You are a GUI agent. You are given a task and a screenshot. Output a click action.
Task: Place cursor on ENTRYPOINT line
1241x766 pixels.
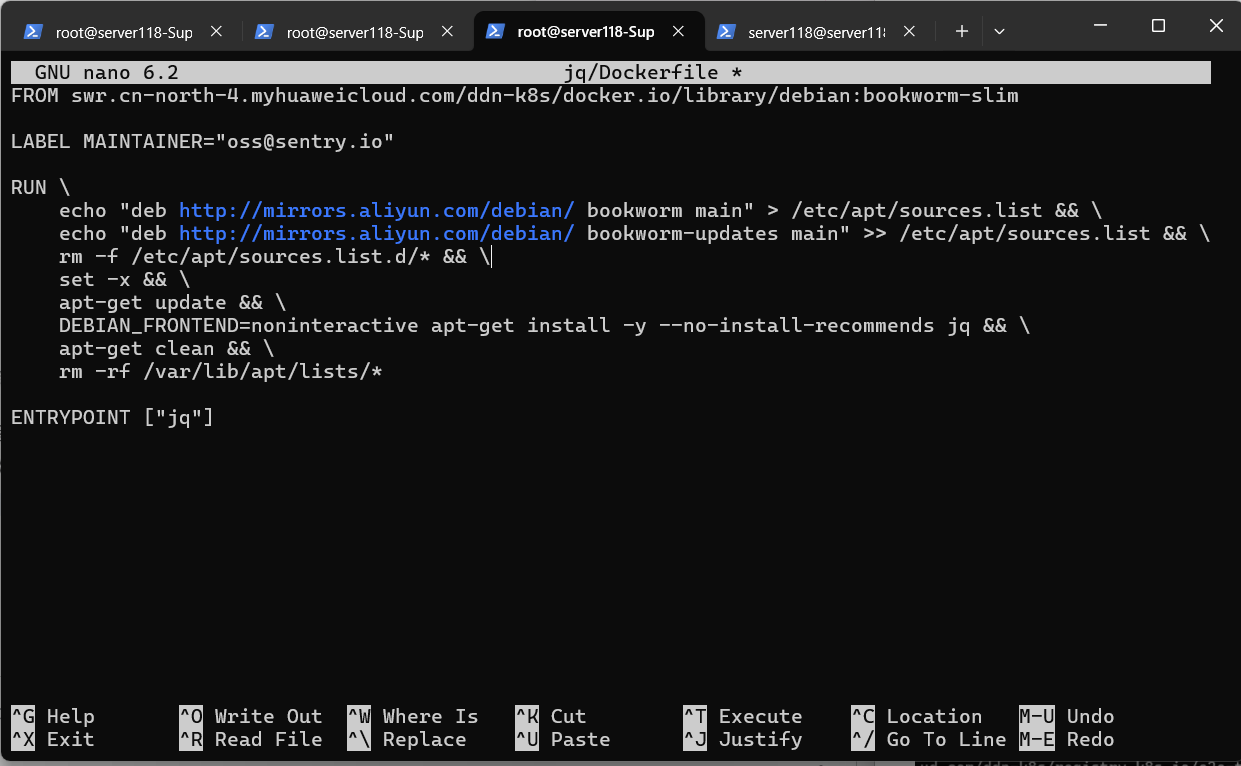click(112, 417)
